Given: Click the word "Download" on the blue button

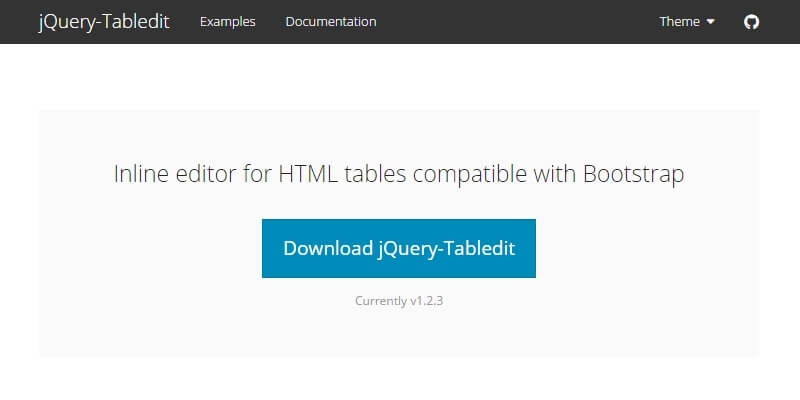Looking at the screenshot, I should [327, 248].
